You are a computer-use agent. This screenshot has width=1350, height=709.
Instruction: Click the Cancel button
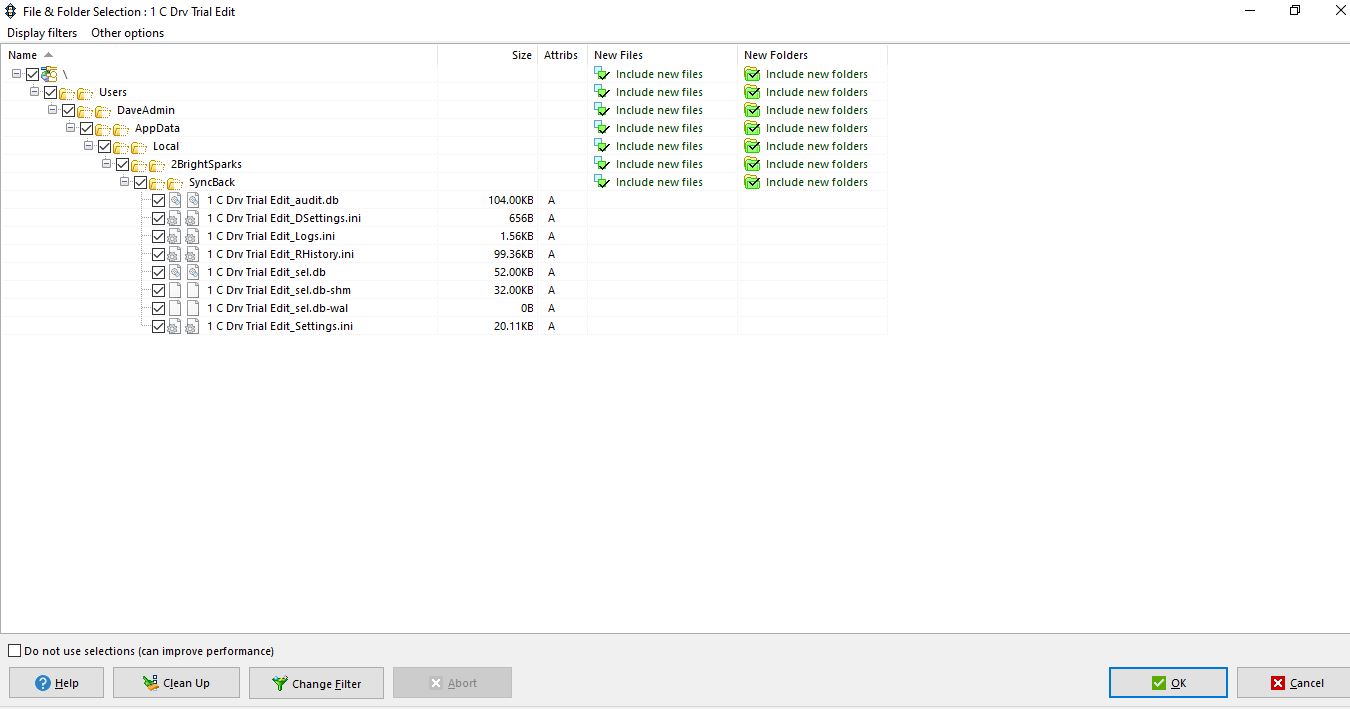tap(1295, 683)
